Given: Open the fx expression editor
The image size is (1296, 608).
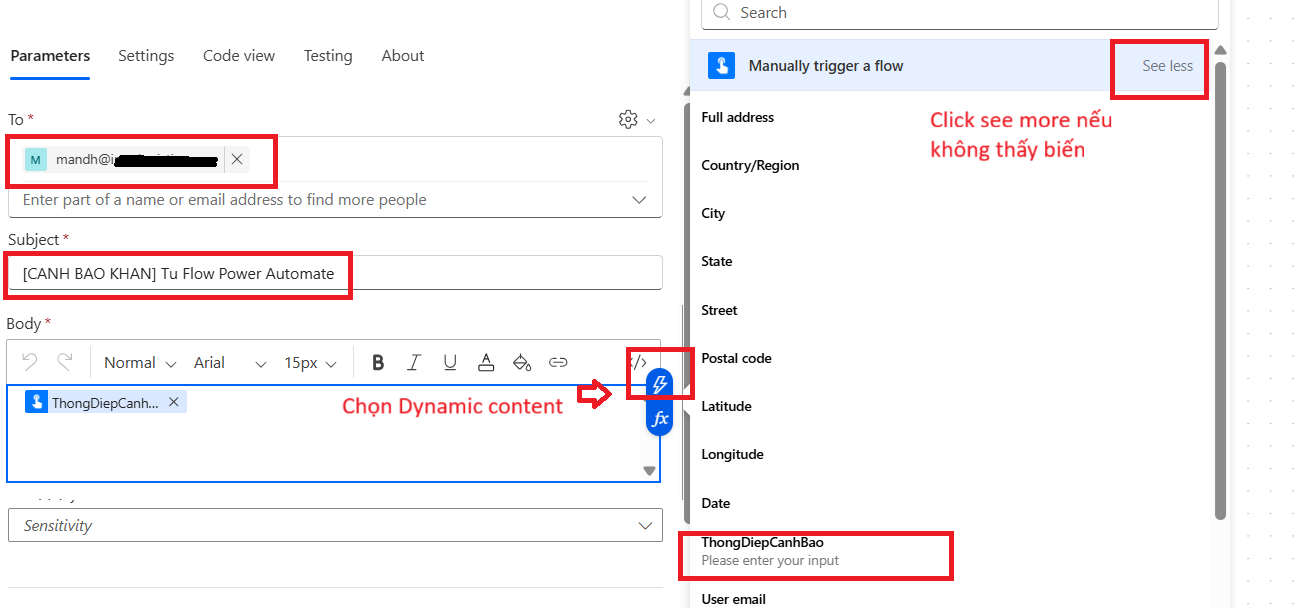Looking at the screenshot, I should tap(659, 419).
